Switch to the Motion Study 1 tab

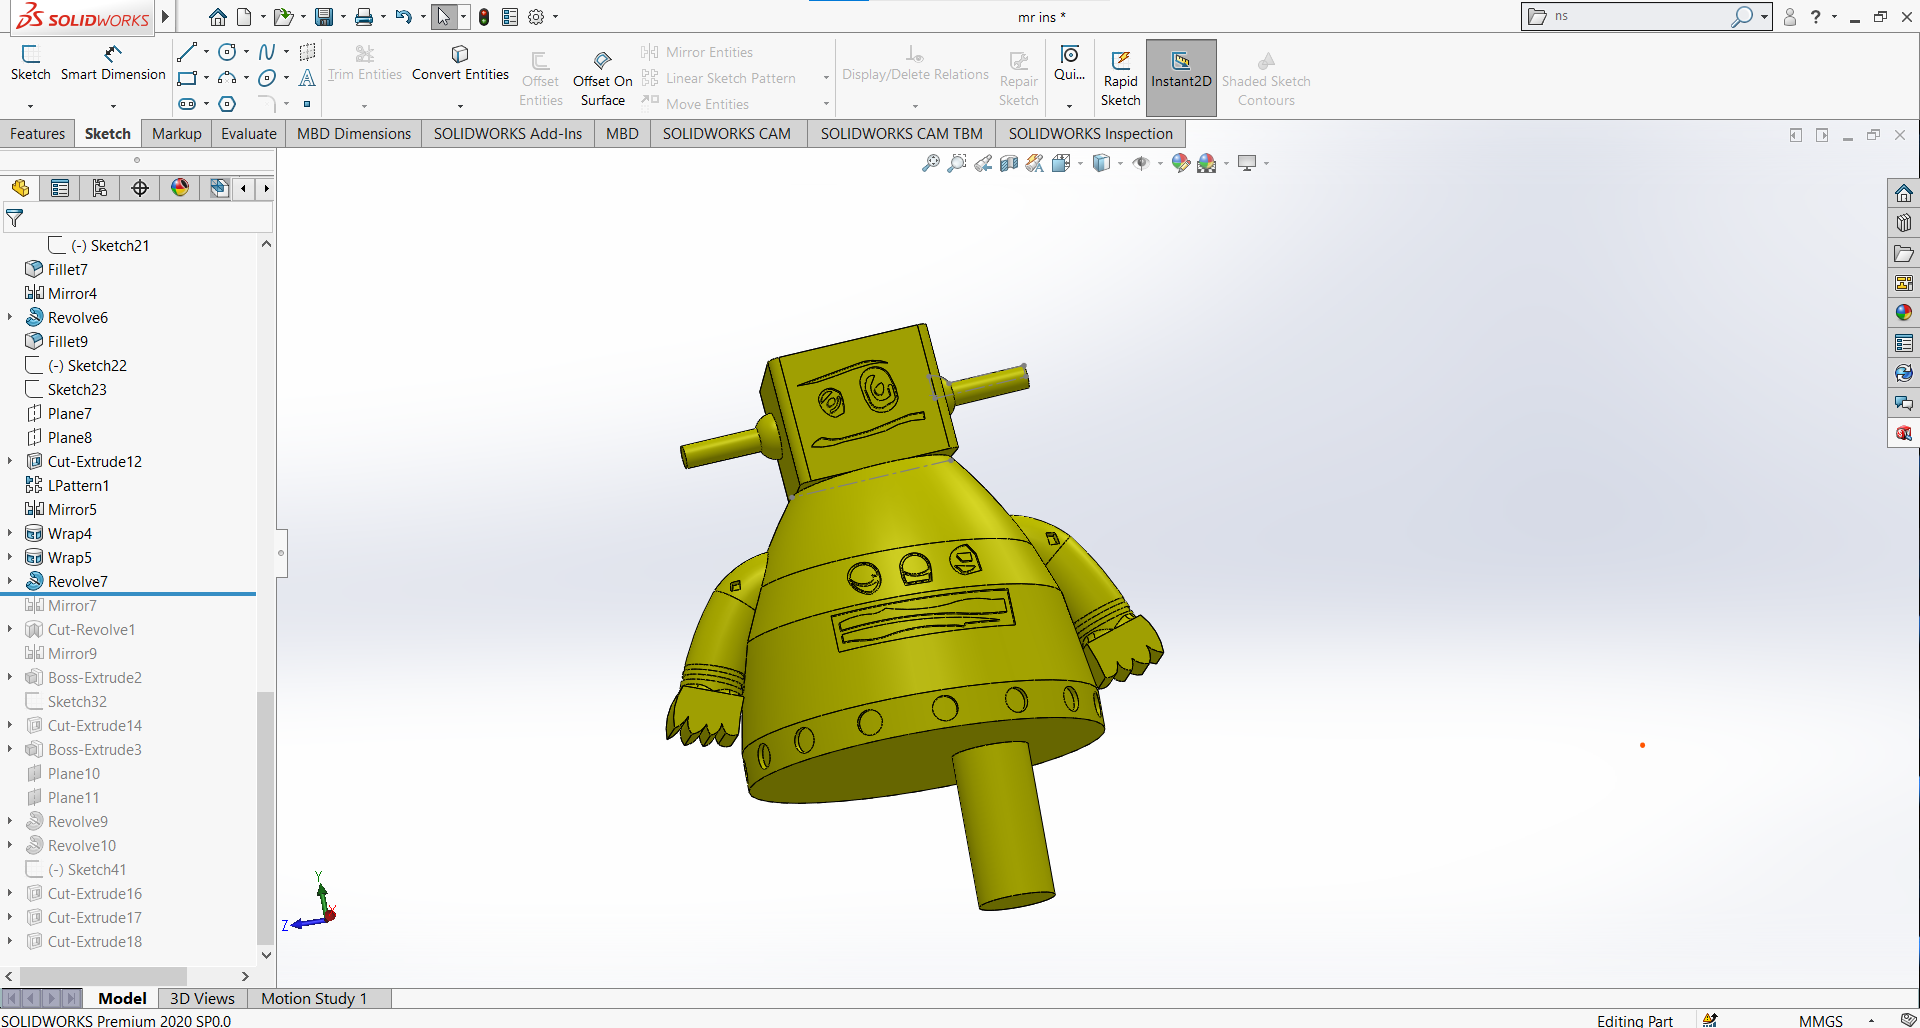coord(314,998)
